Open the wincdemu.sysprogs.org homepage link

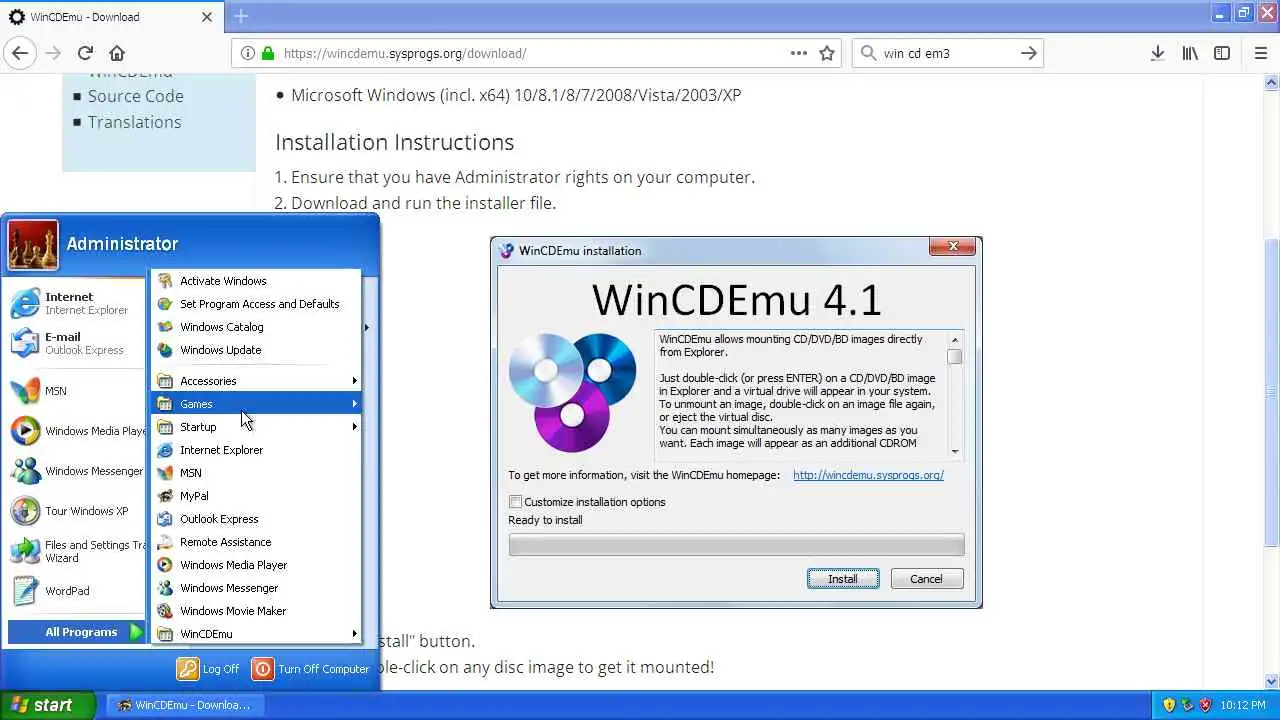point(868,475)
